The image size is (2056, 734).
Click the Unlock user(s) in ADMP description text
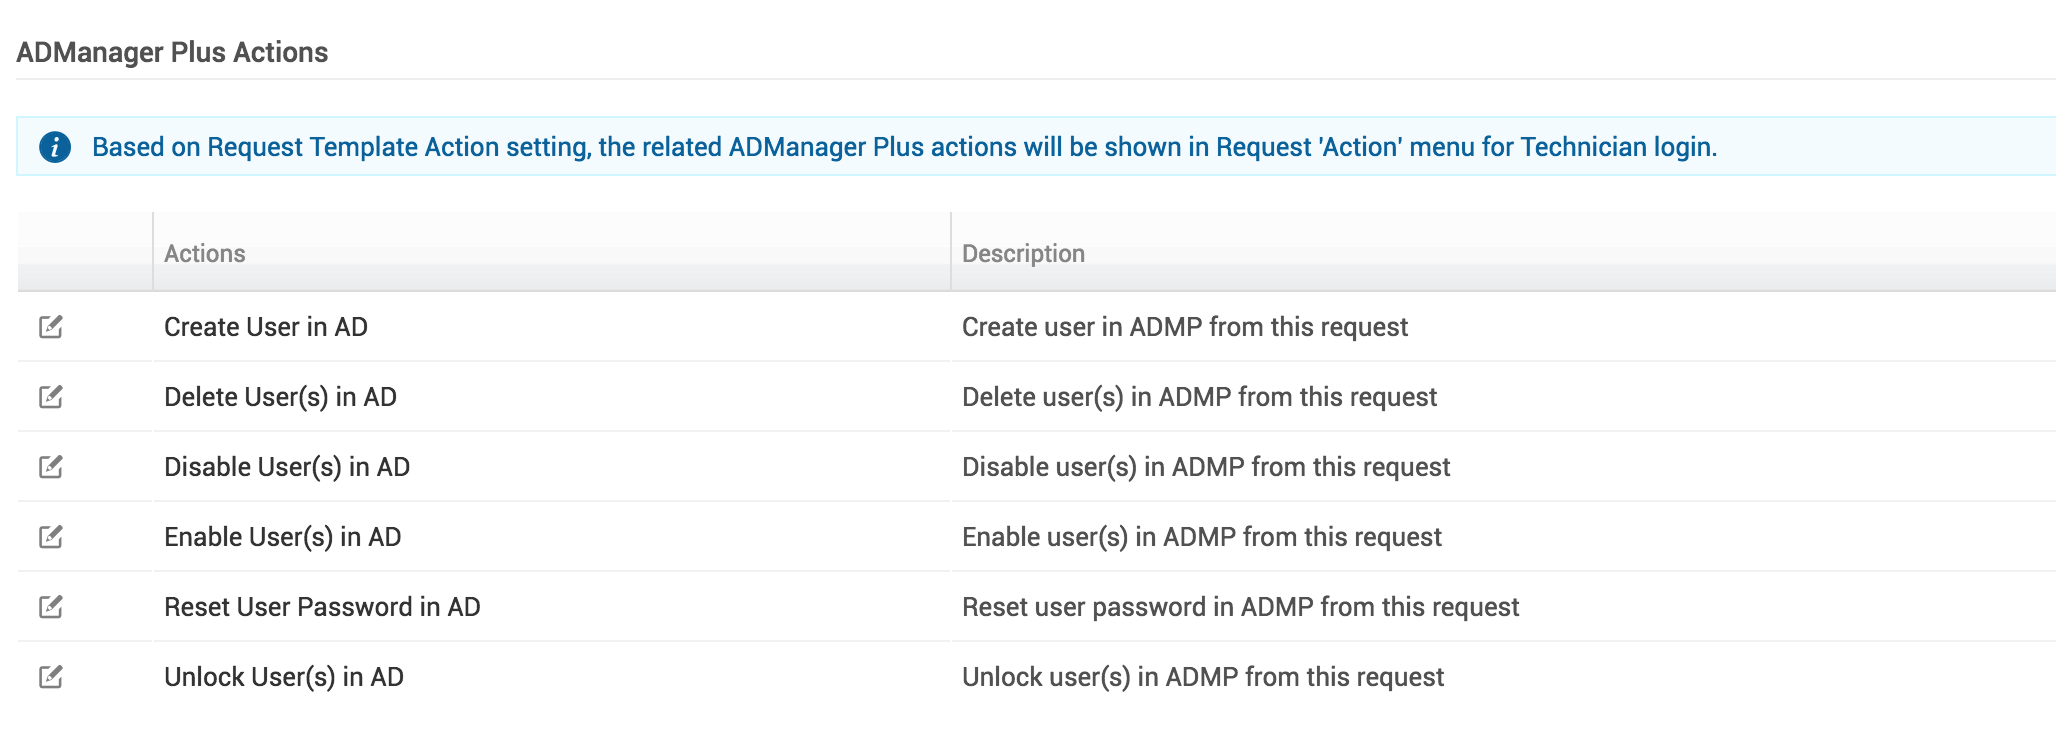(1202, 677)
